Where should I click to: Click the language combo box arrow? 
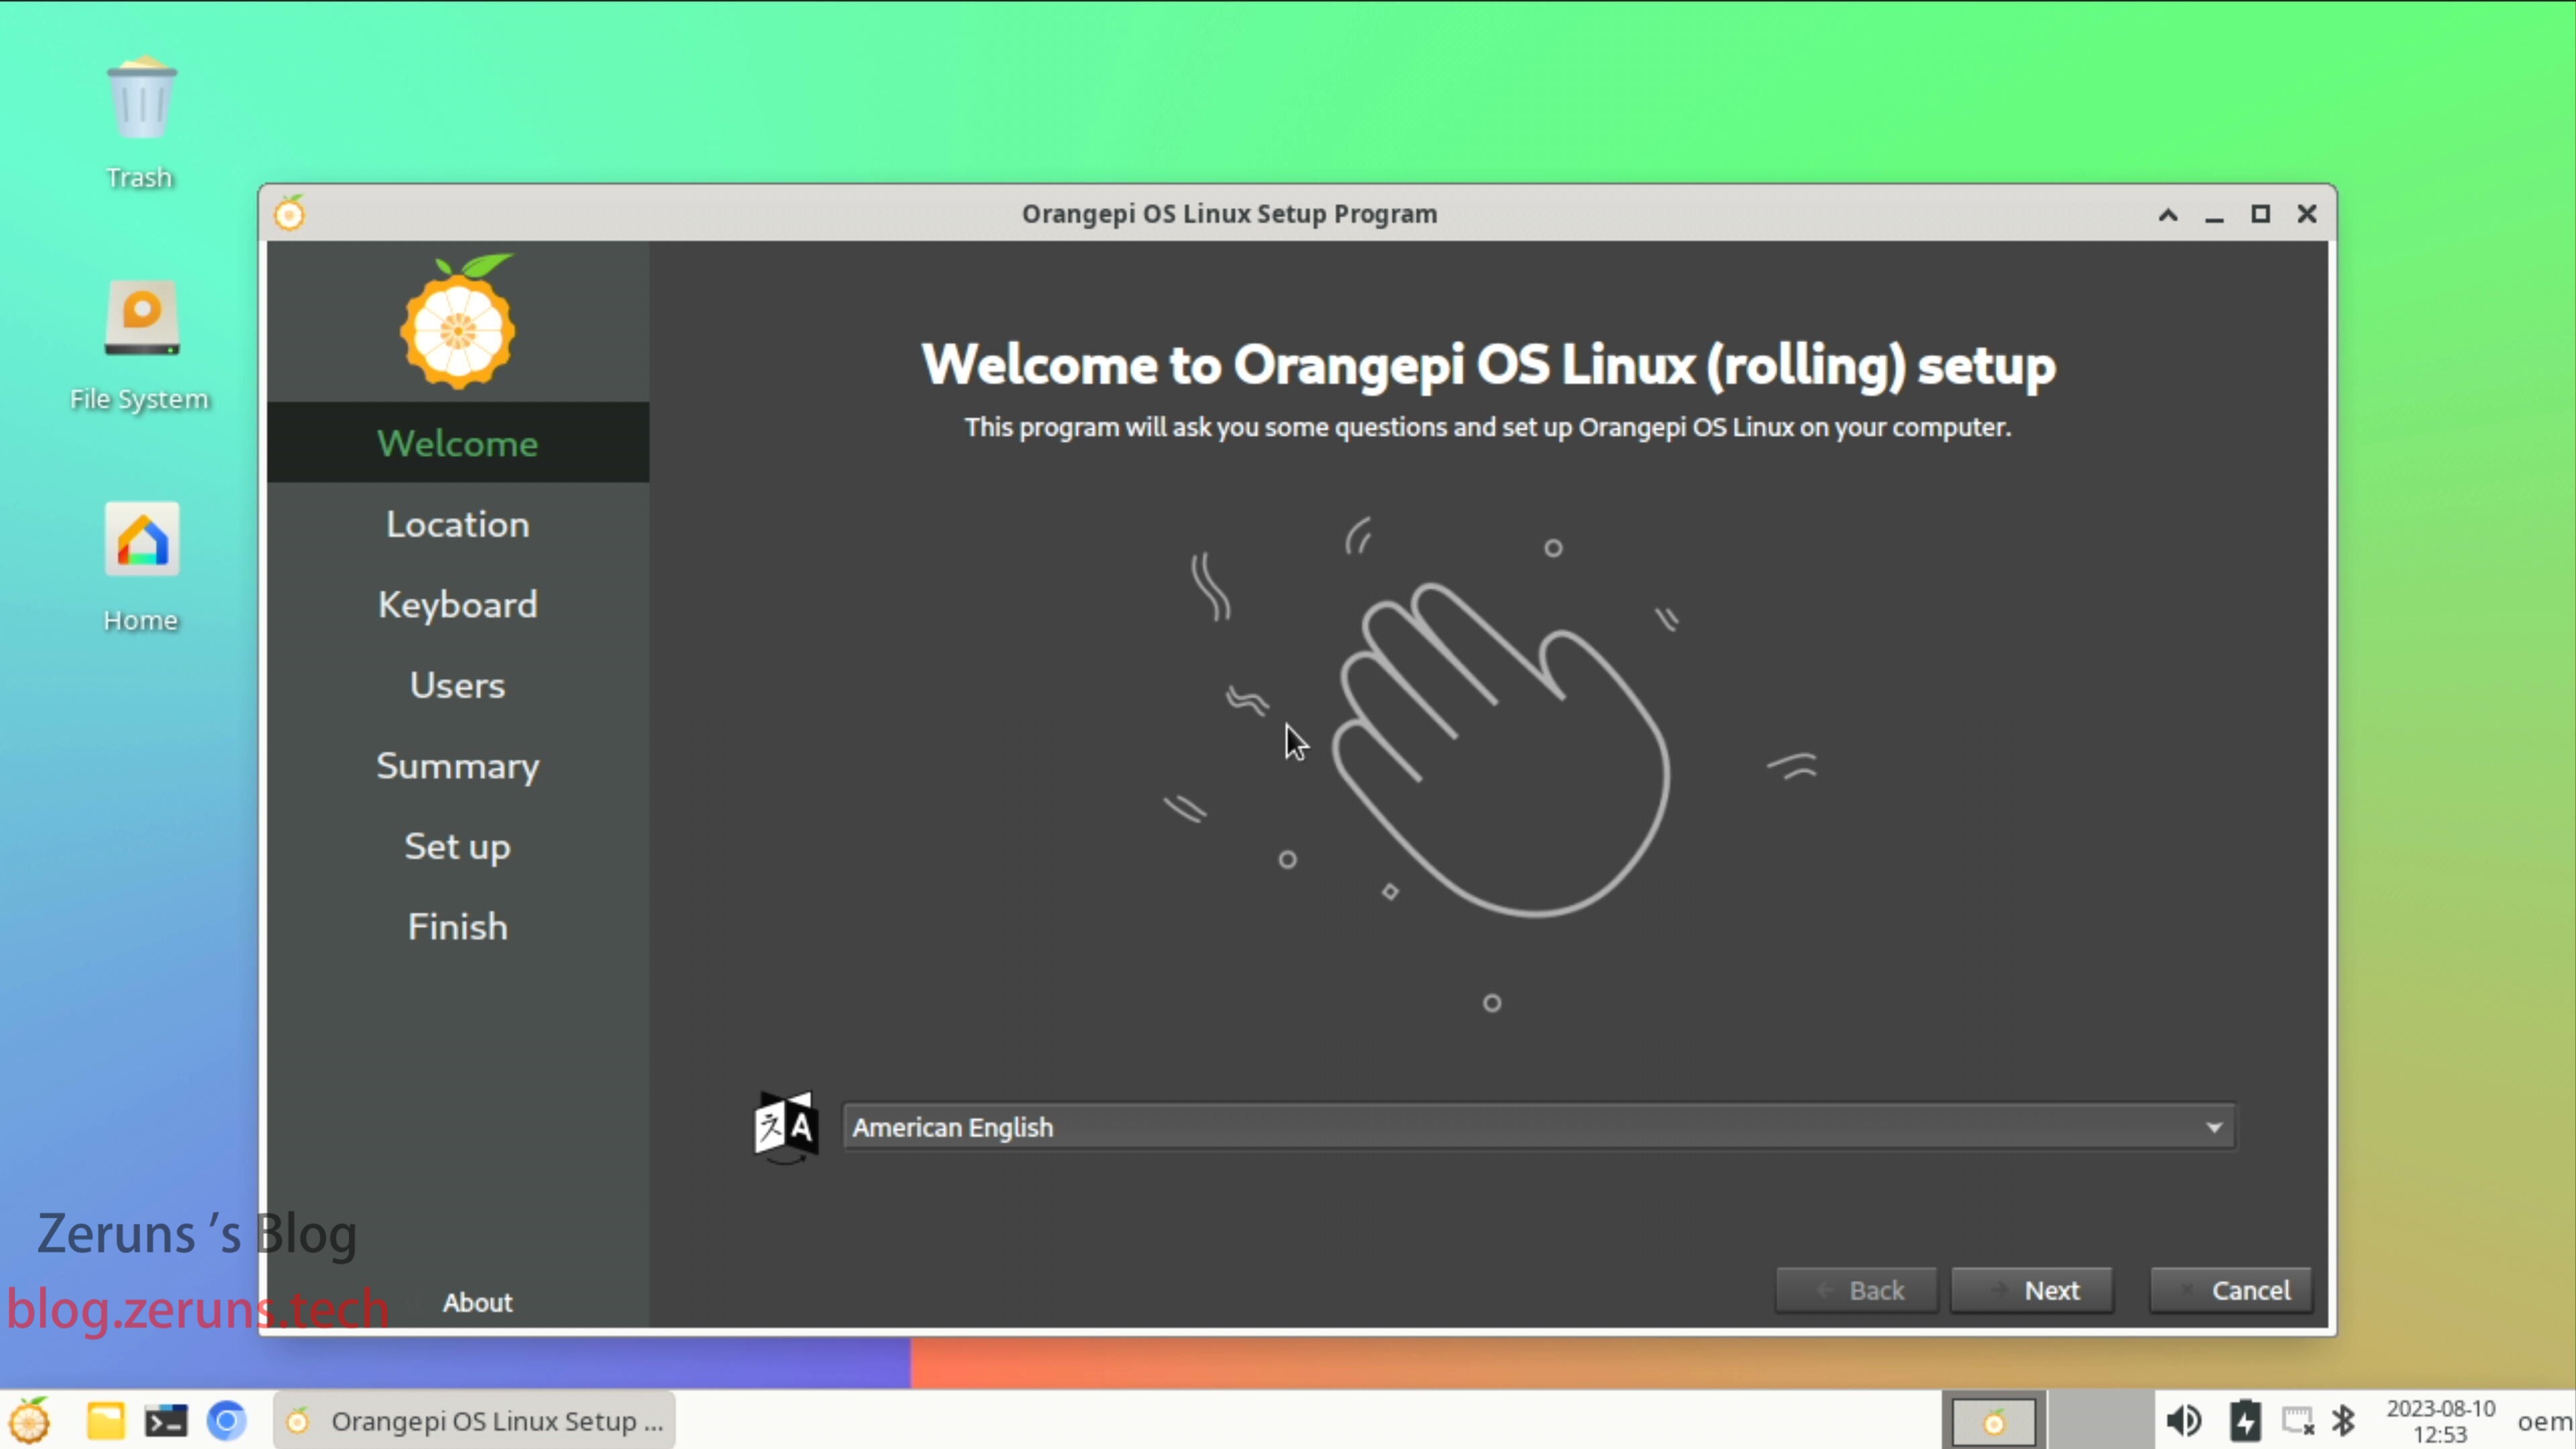2214,1128
